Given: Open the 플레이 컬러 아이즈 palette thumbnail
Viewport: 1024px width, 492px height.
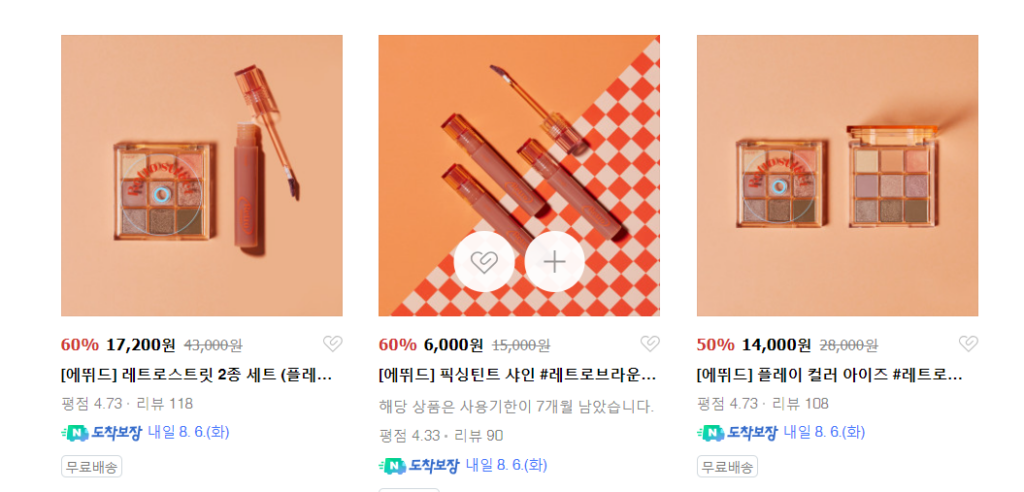Looking at the screenshot, I should [837, 176].
